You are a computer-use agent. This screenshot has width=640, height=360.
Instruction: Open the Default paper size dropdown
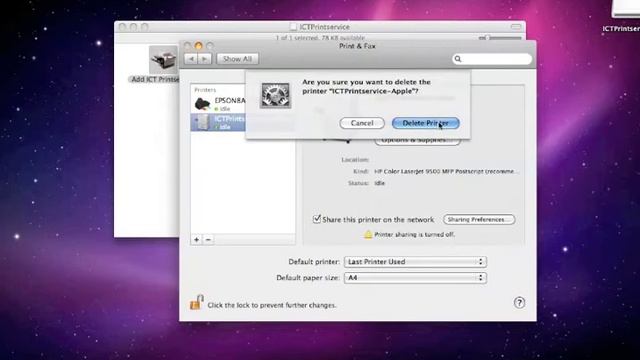415,278
